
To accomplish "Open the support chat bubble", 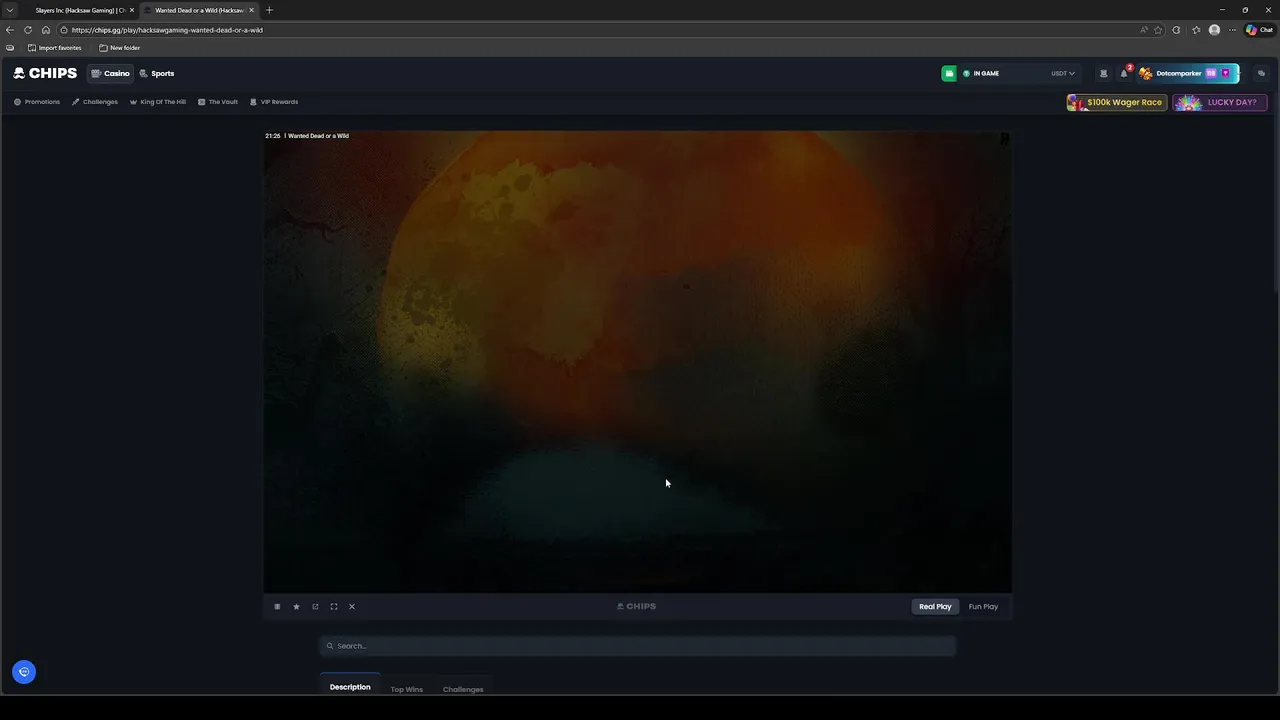I will [24, 672].
